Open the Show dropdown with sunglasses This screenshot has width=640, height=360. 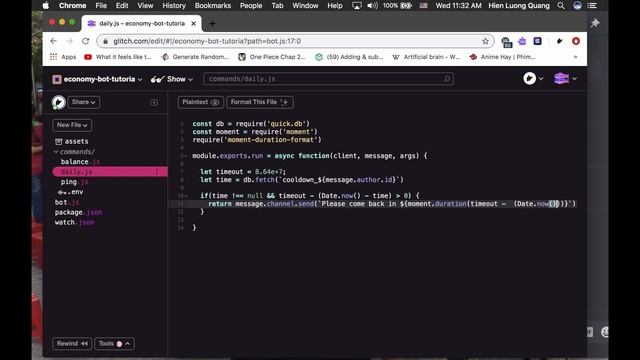click(171, 79)
